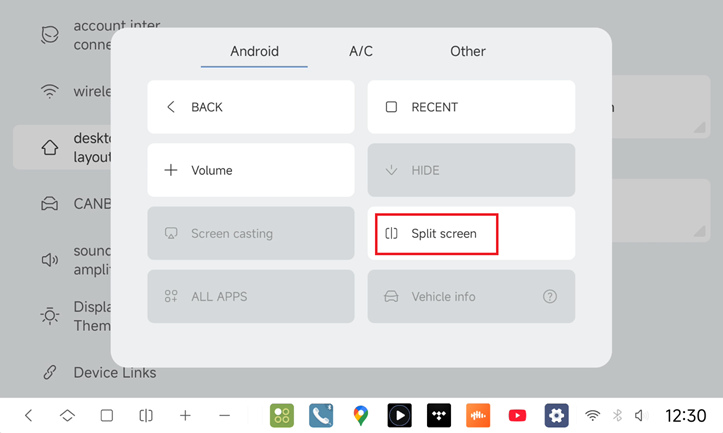This screenshot has width=723, height=433.
Task: Select the RECENT shortcut option
Action: pos(471,107)
